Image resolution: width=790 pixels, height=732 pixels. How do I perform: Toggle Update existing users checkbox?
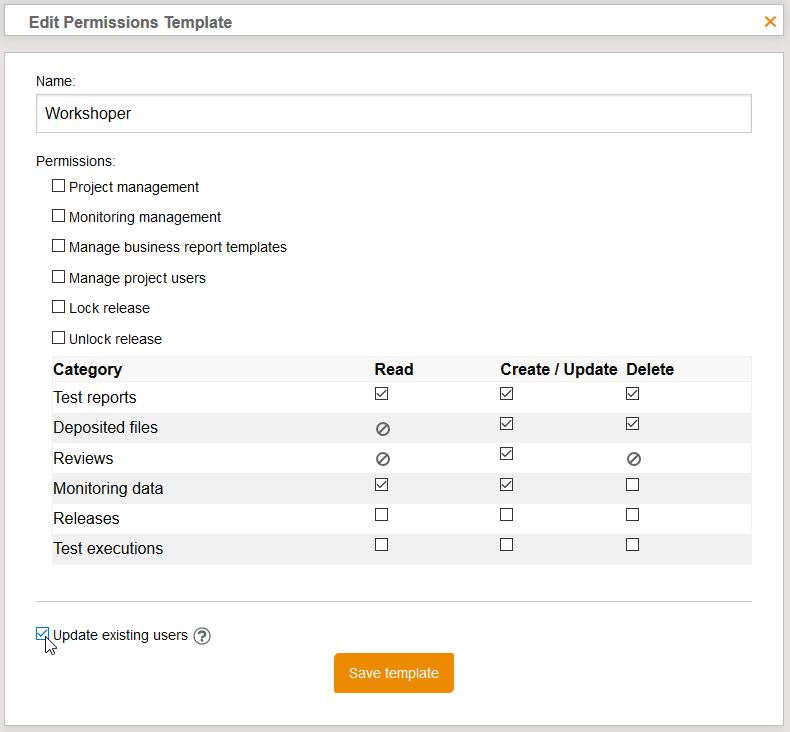click(x=42, y=634)
